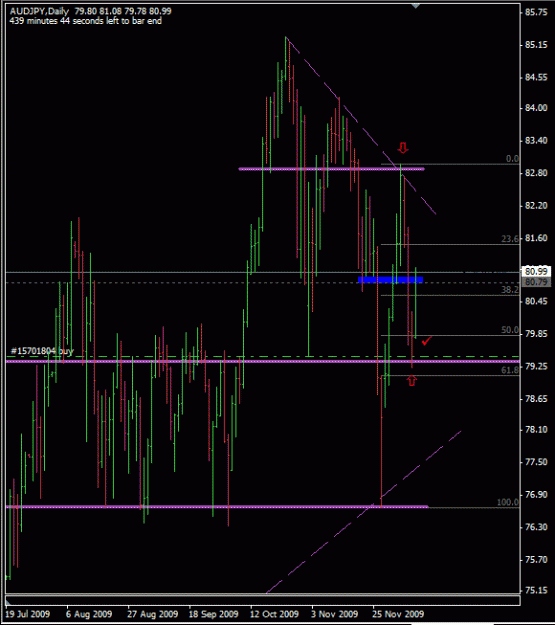555x625 pixels.
Task: Click the Fibonacci 50.0 level label
Action: point(510,330)
